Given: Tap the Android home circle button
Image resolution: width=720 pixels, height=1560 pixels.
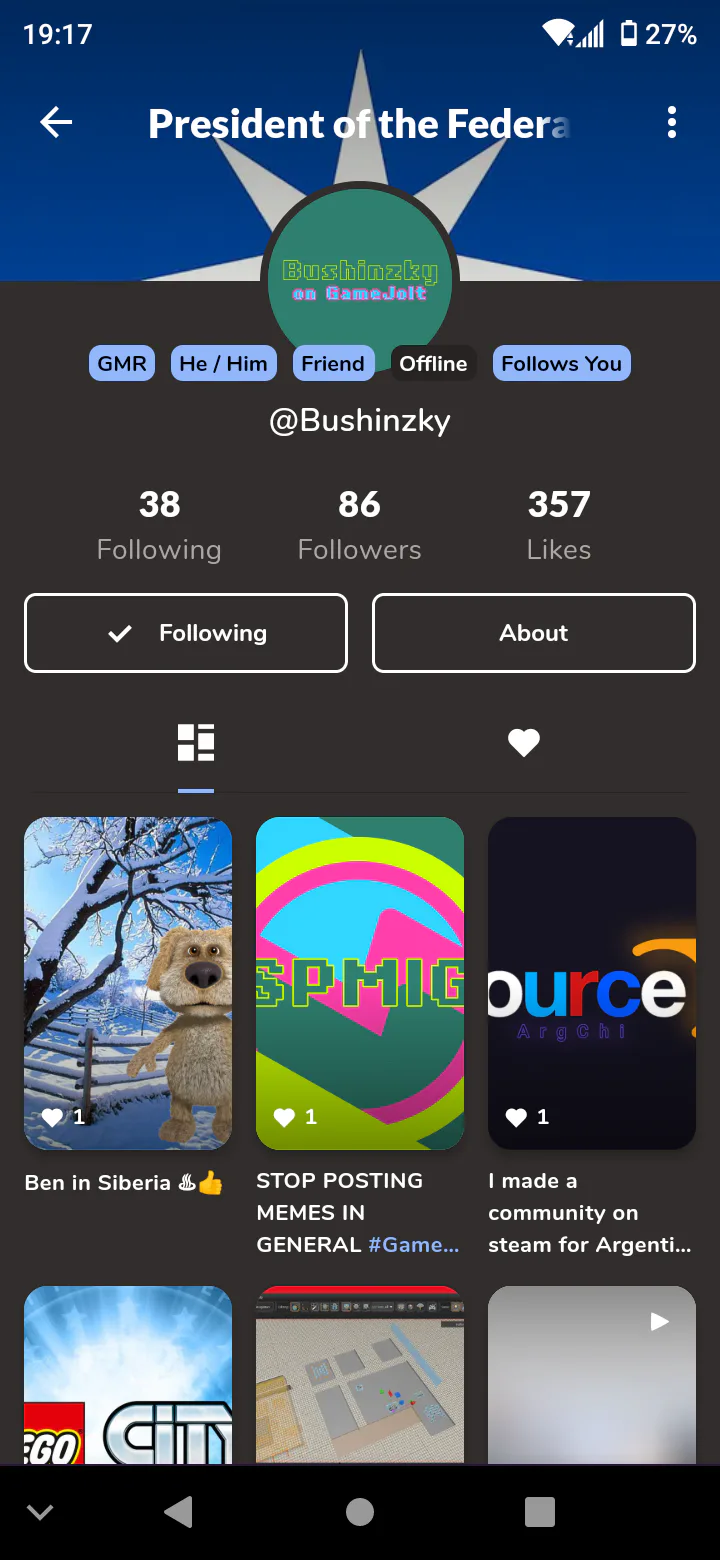Looking at the screenshot, I should [360, 1512].
